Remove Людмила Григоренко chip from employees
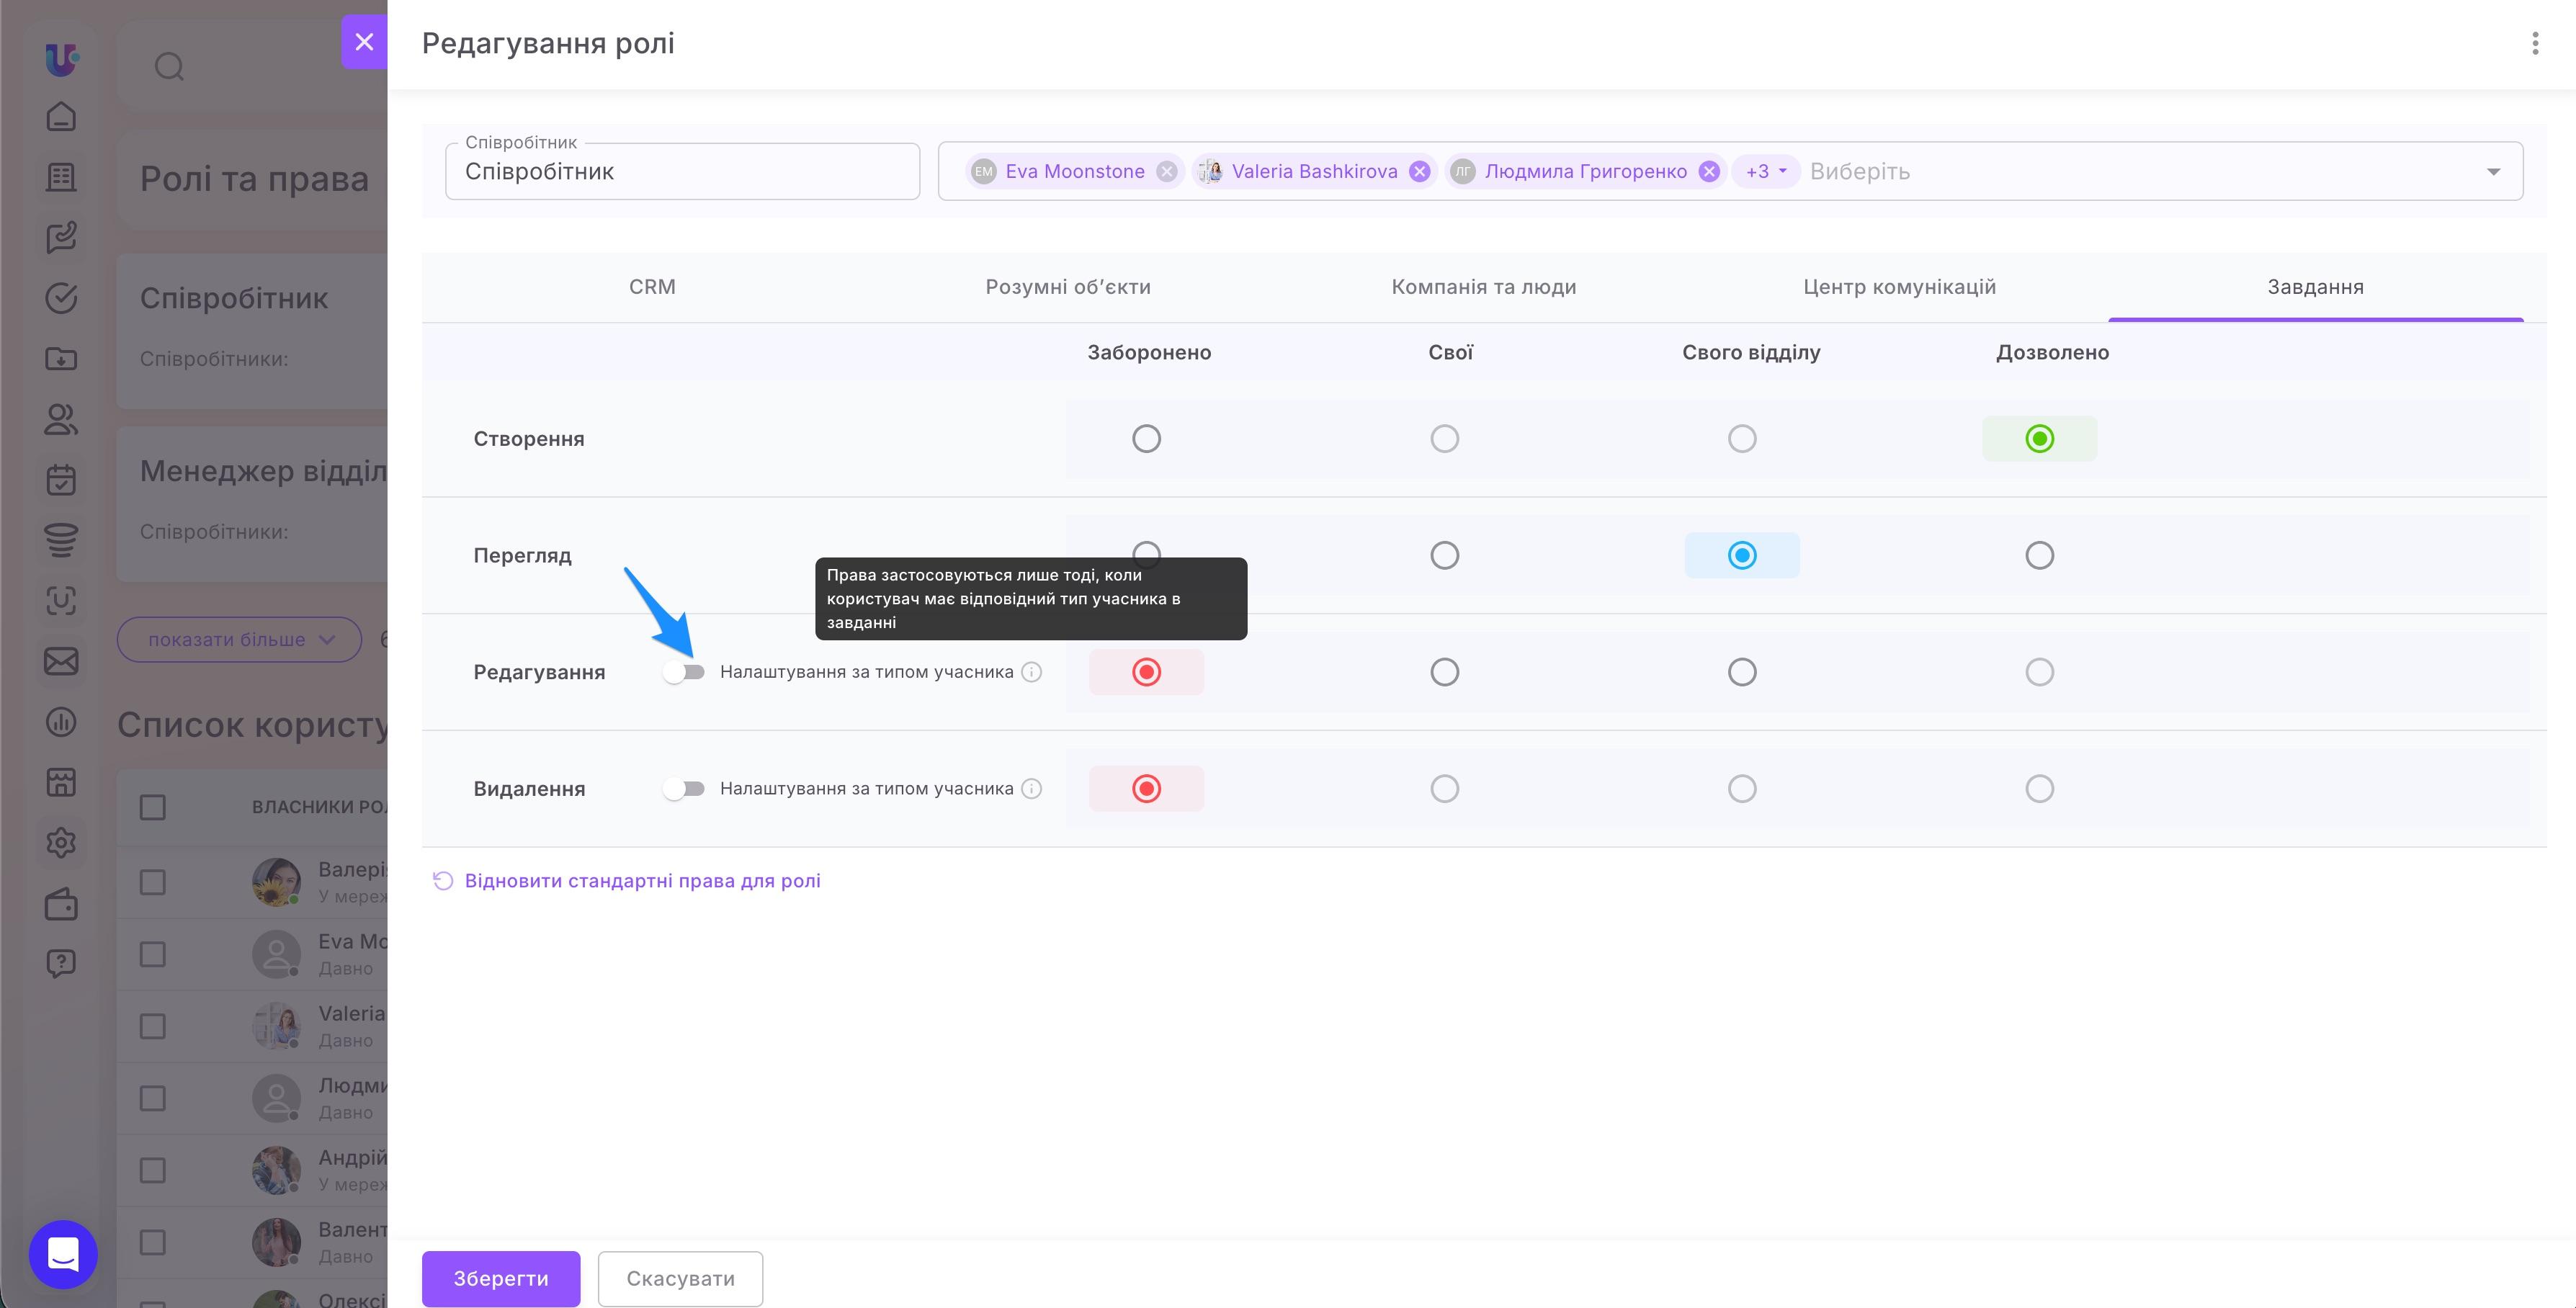The width and height of the screenshot is (2576, 1308). pyautogui.click(x=1709, y=171)
